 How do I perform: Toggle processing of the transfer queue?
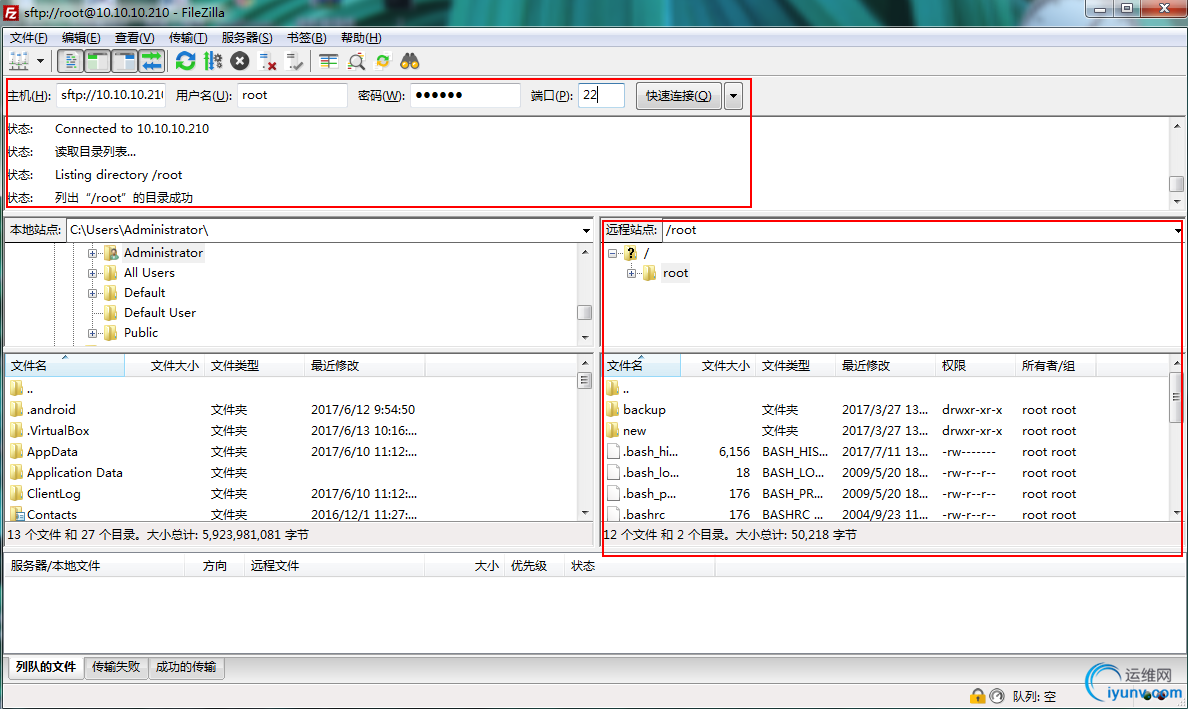pos(213,61)
